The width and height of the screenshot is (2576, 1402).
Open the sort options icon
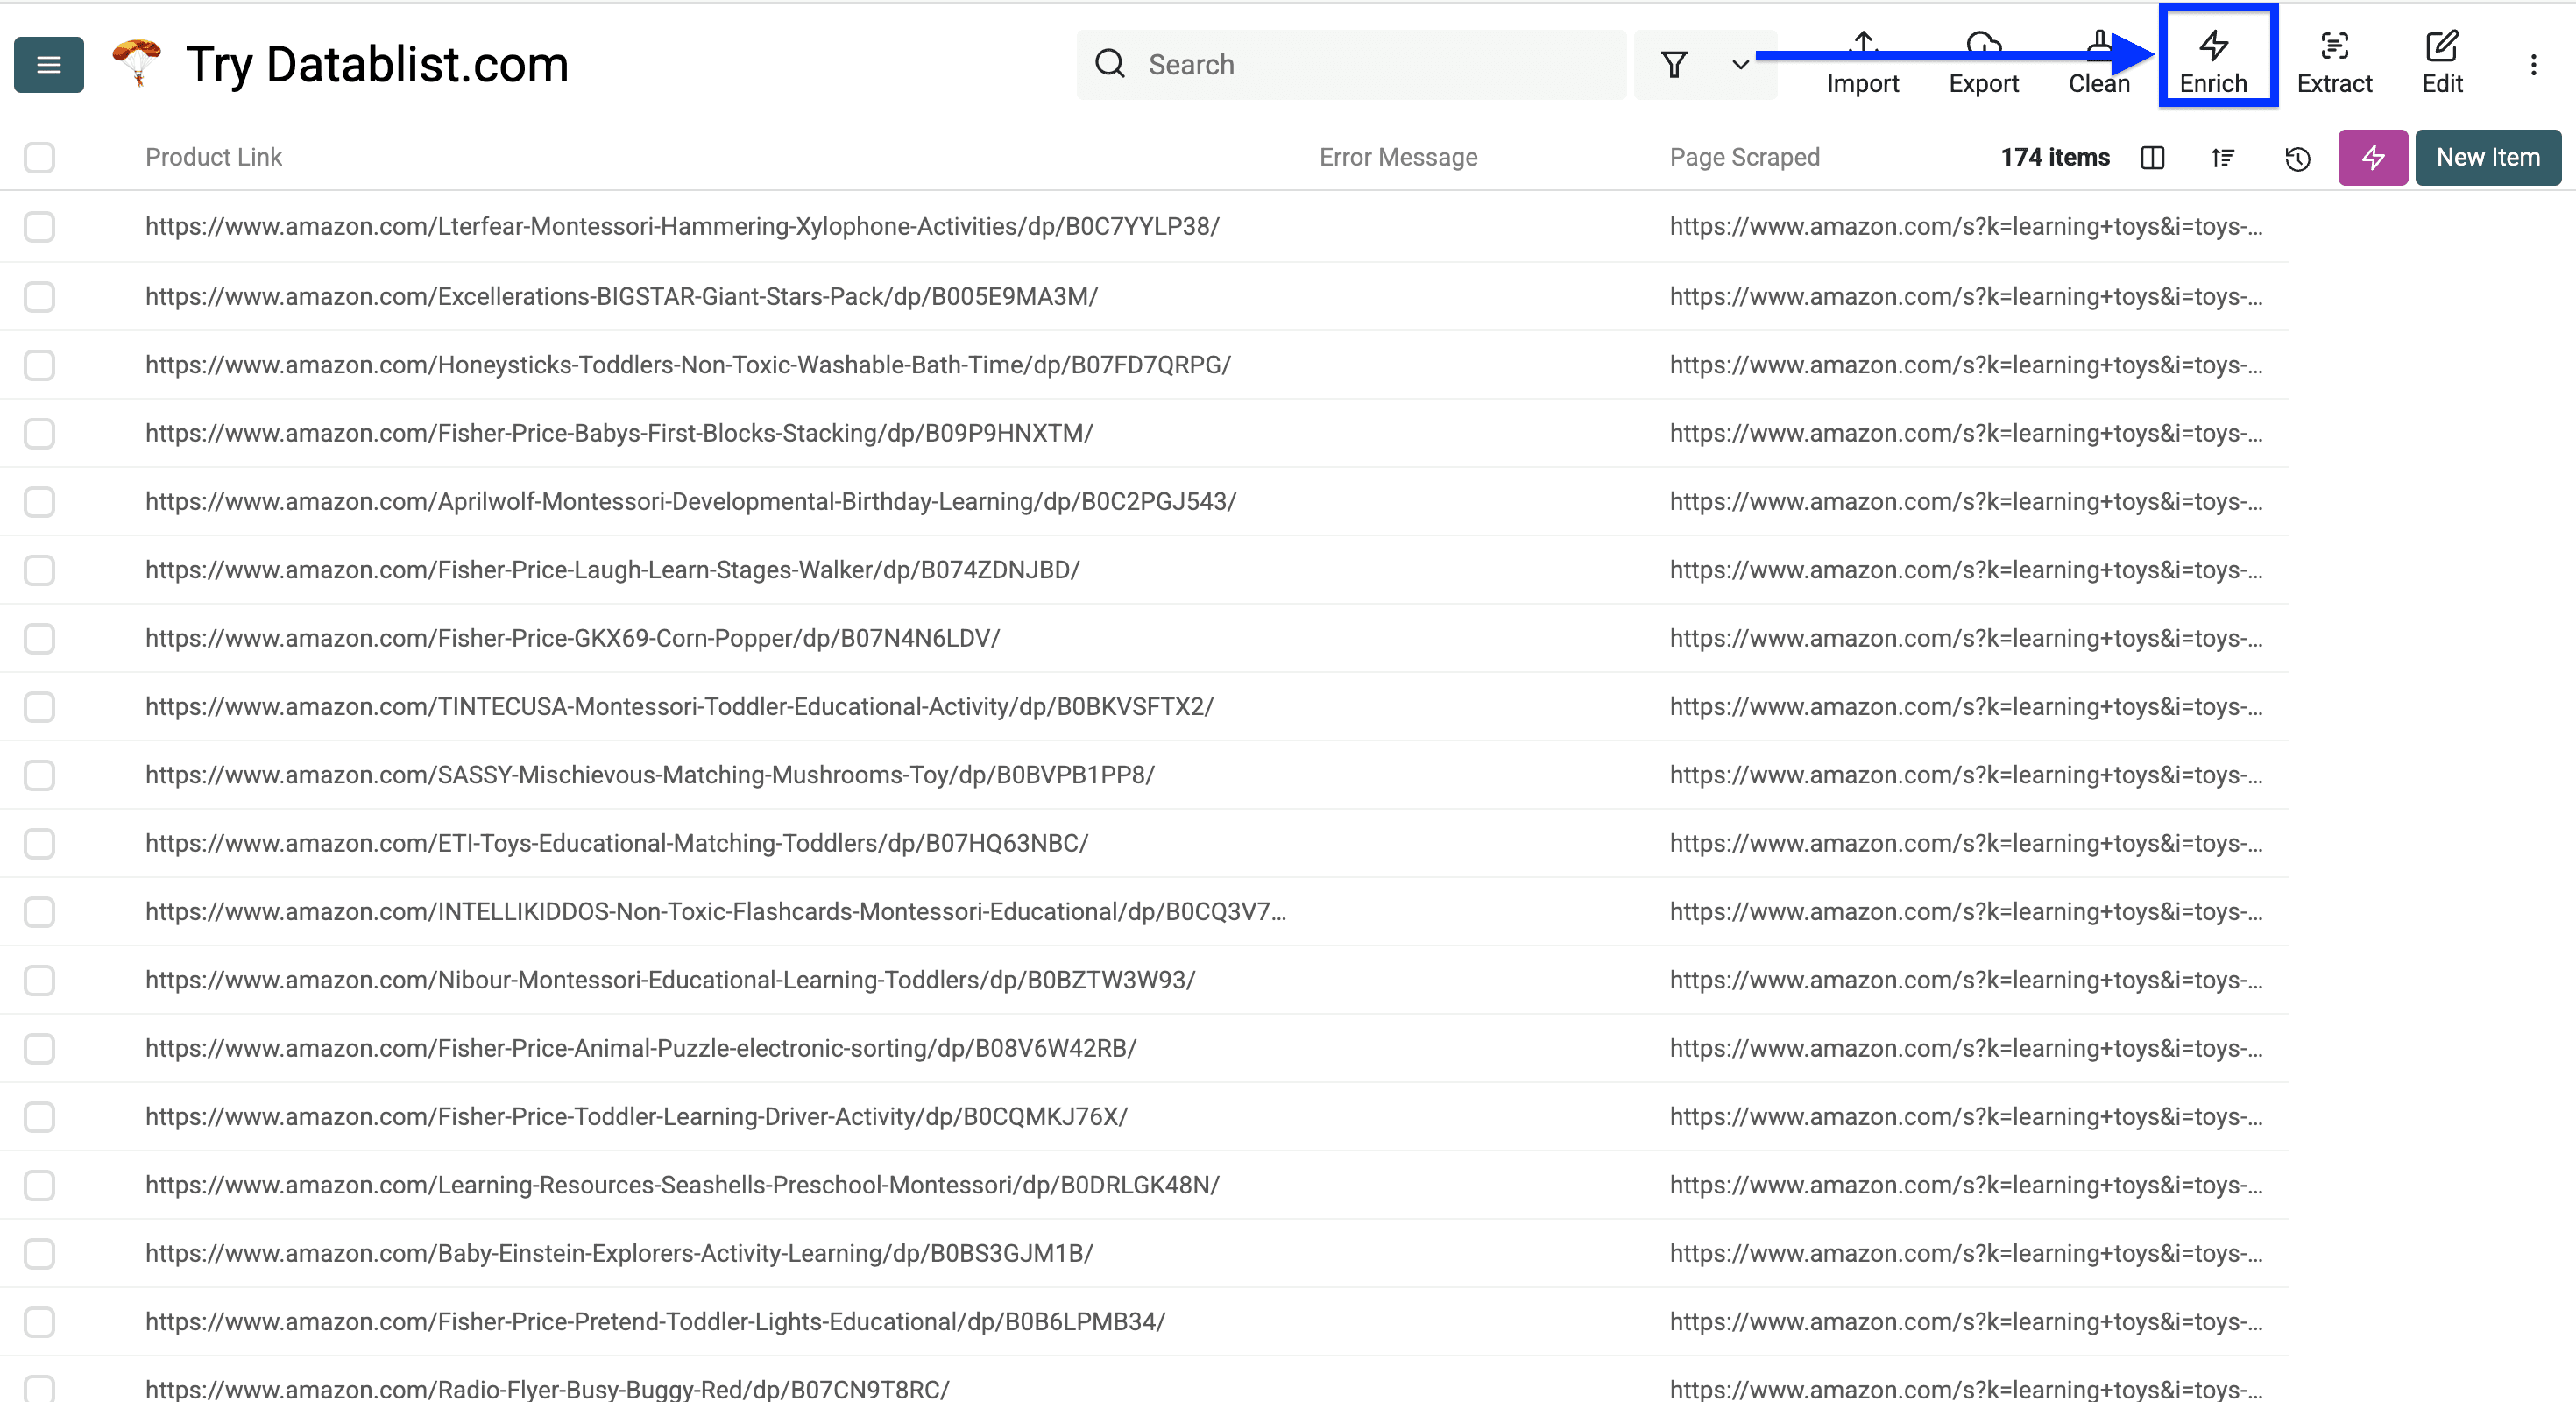tap(2222, 158)
